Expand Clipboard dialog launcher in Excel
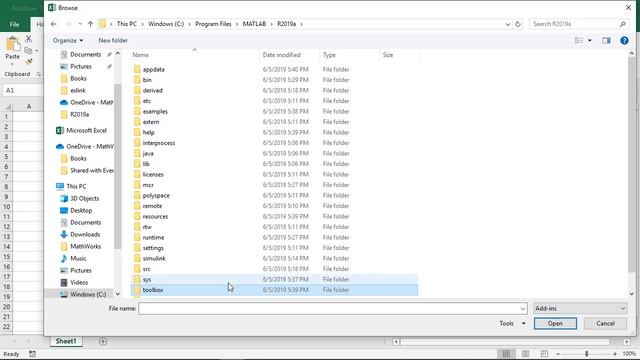Screen dimensions: 640x360 [39, 74]
